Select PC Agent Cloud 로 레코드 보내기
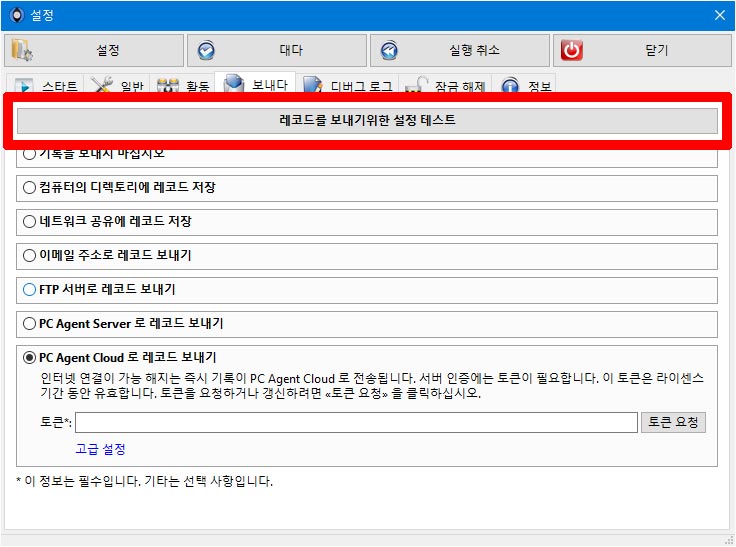The image size is (736, 547). tap(30, 358)
